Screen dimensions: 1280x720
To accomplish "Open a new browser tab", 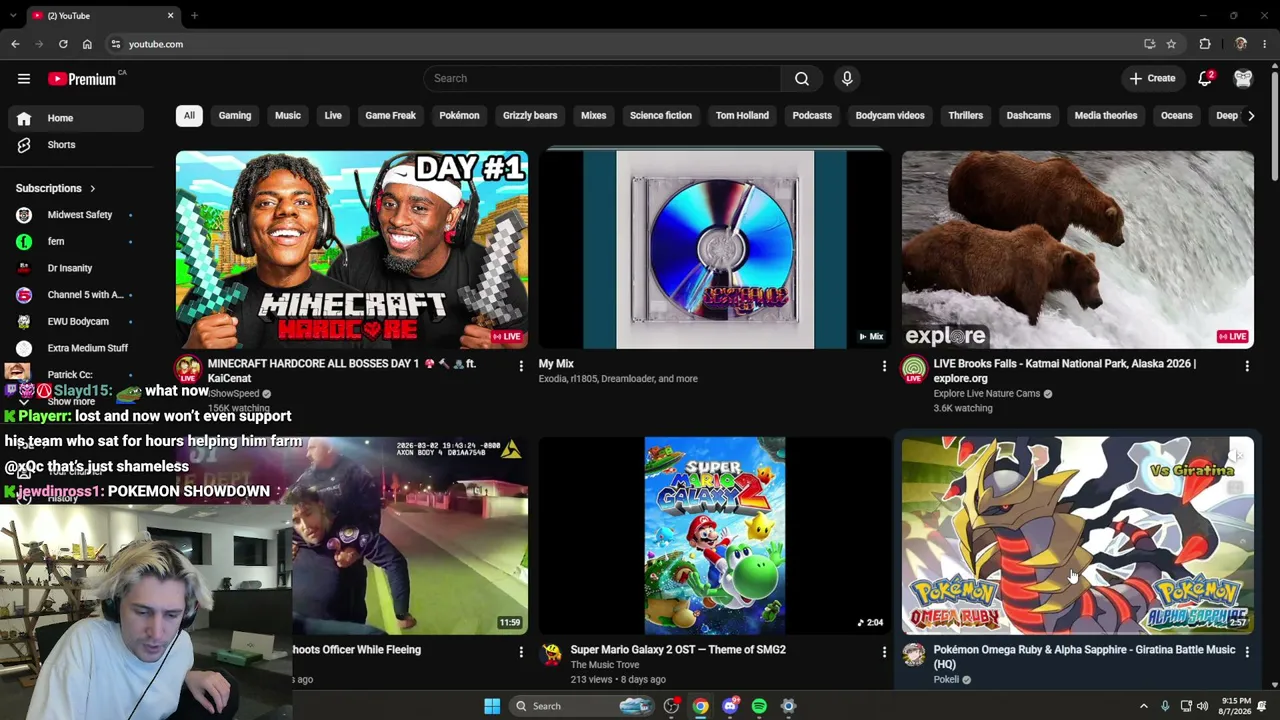I will tap(194, 16).
